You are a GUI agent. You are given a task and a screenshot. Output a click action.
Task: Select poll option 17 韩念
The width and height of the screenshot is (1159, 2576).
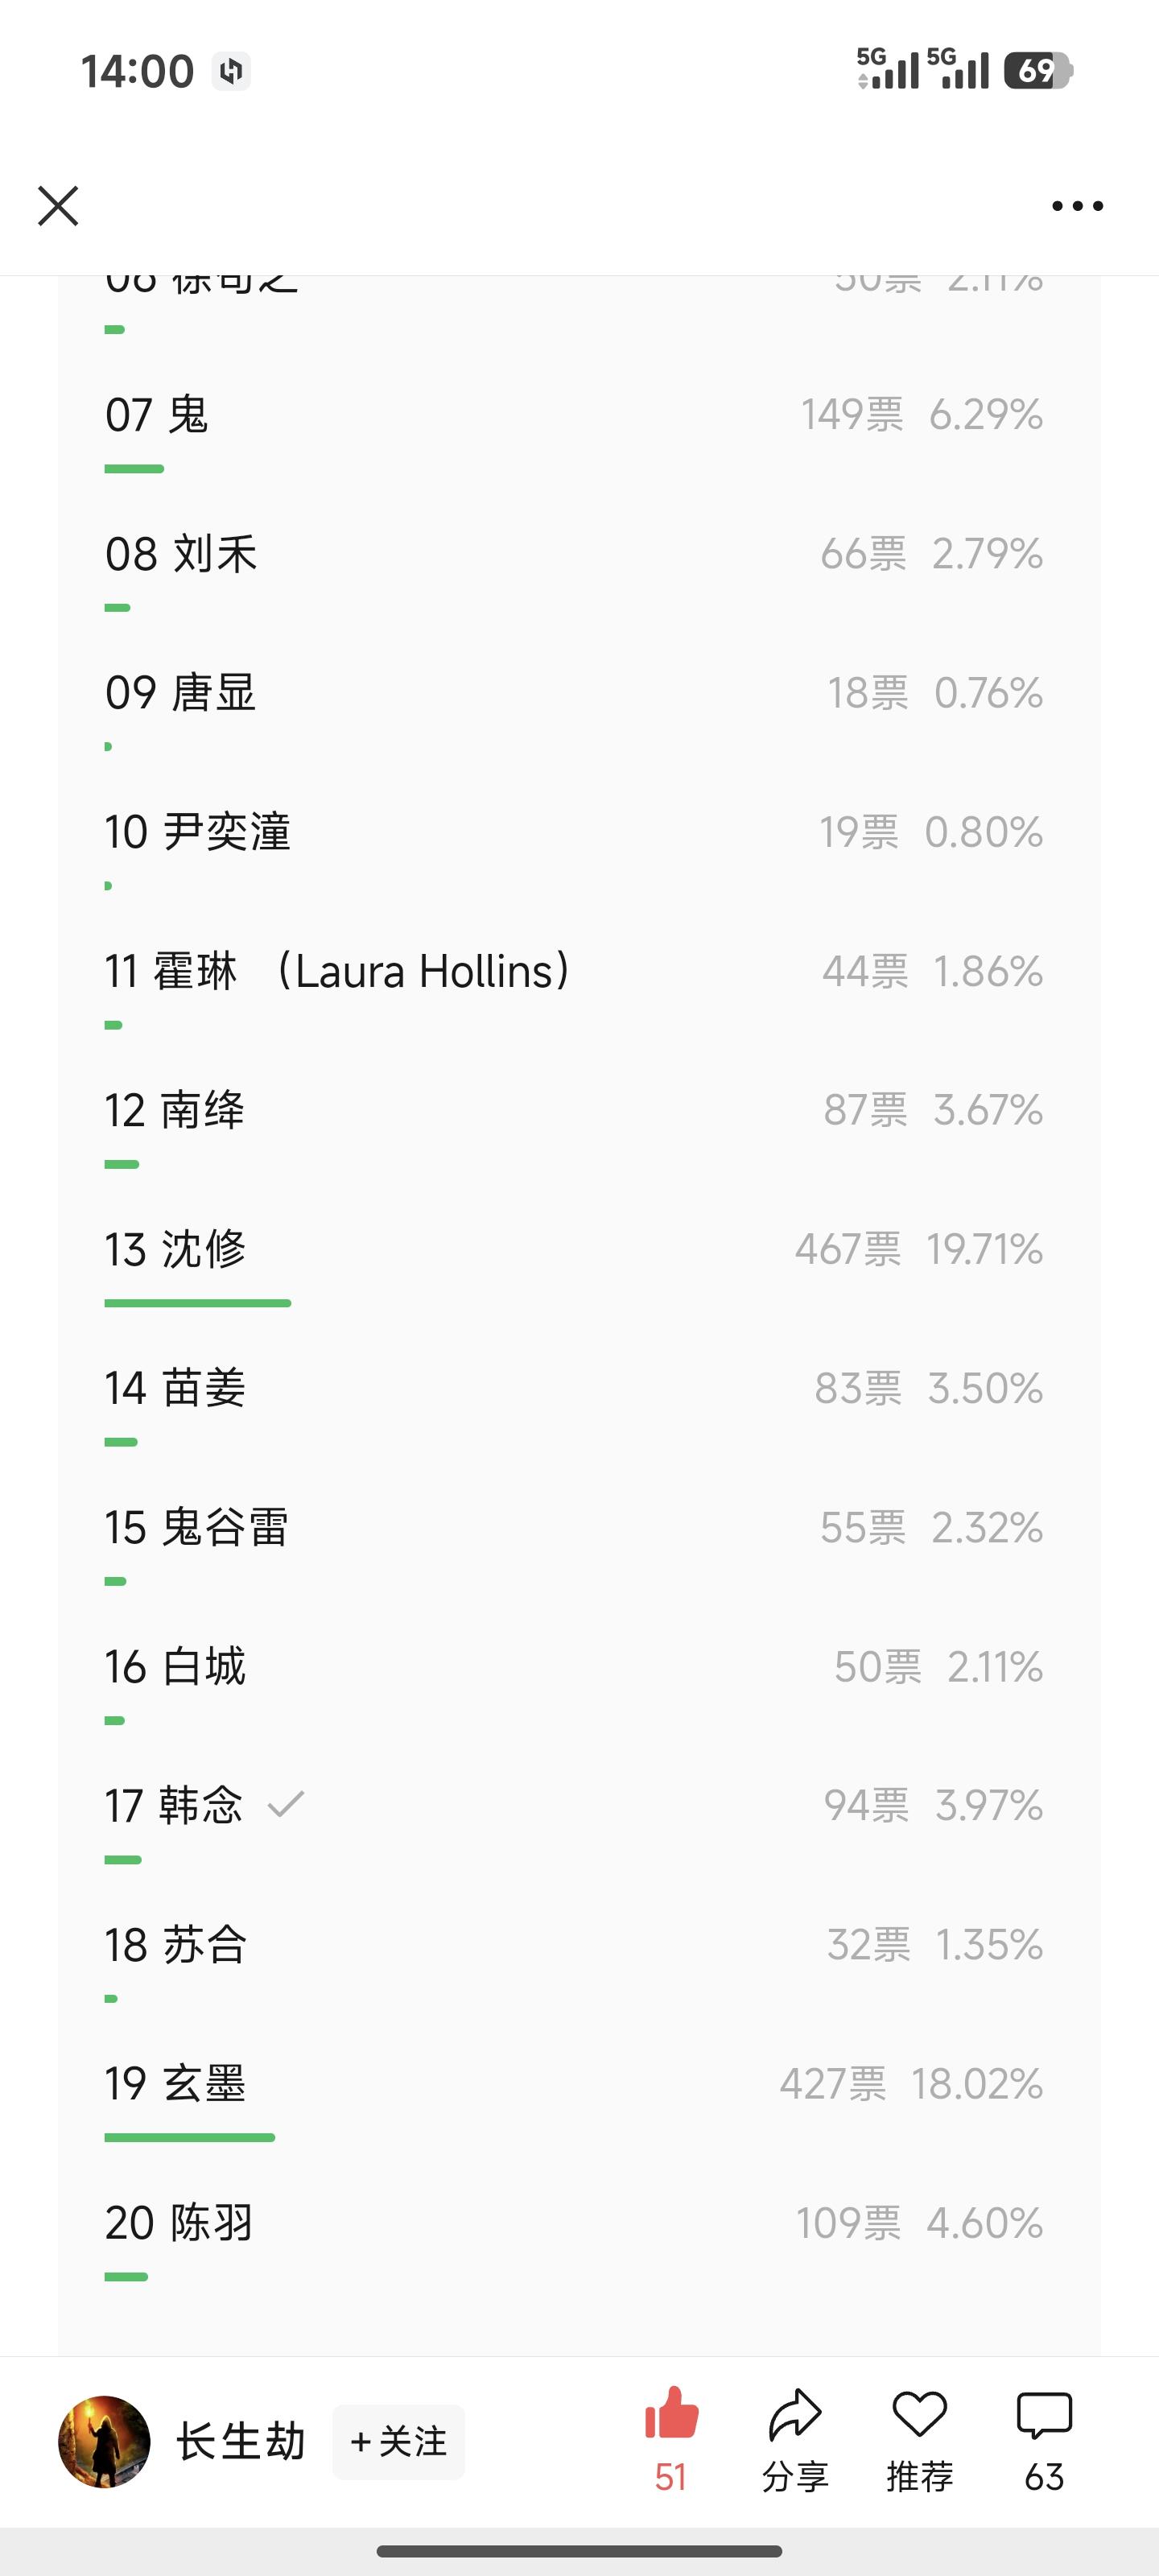click(174, 1806)
